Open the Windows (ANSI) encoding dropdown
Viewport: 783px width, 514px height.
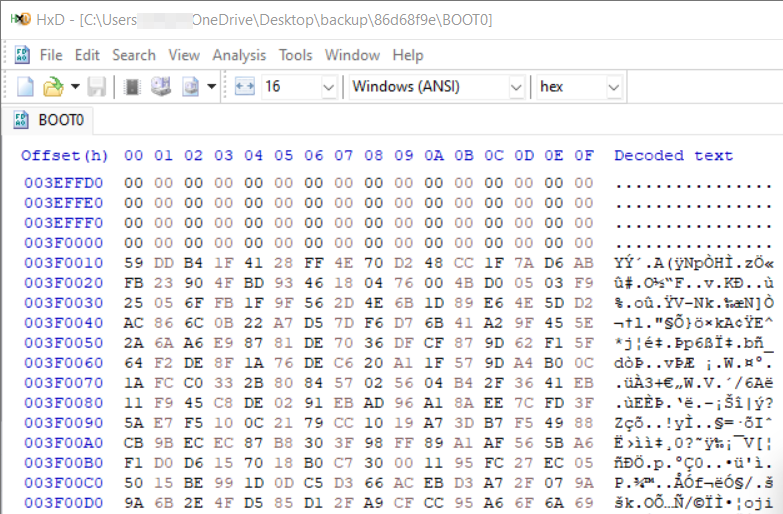pos(436,87)
